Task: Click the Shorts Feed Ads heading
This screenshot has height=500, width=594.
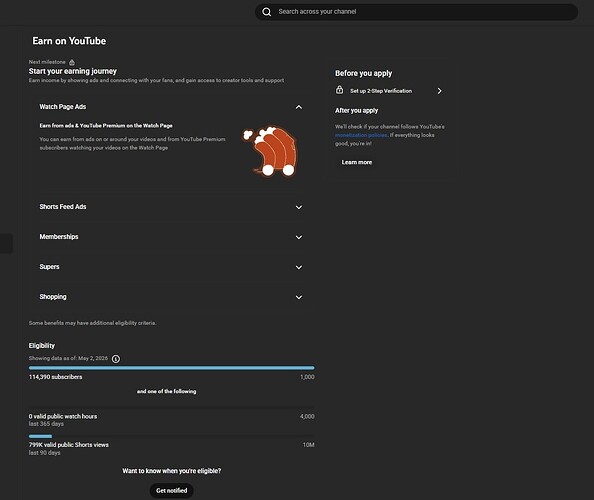Action: [63, 207]
